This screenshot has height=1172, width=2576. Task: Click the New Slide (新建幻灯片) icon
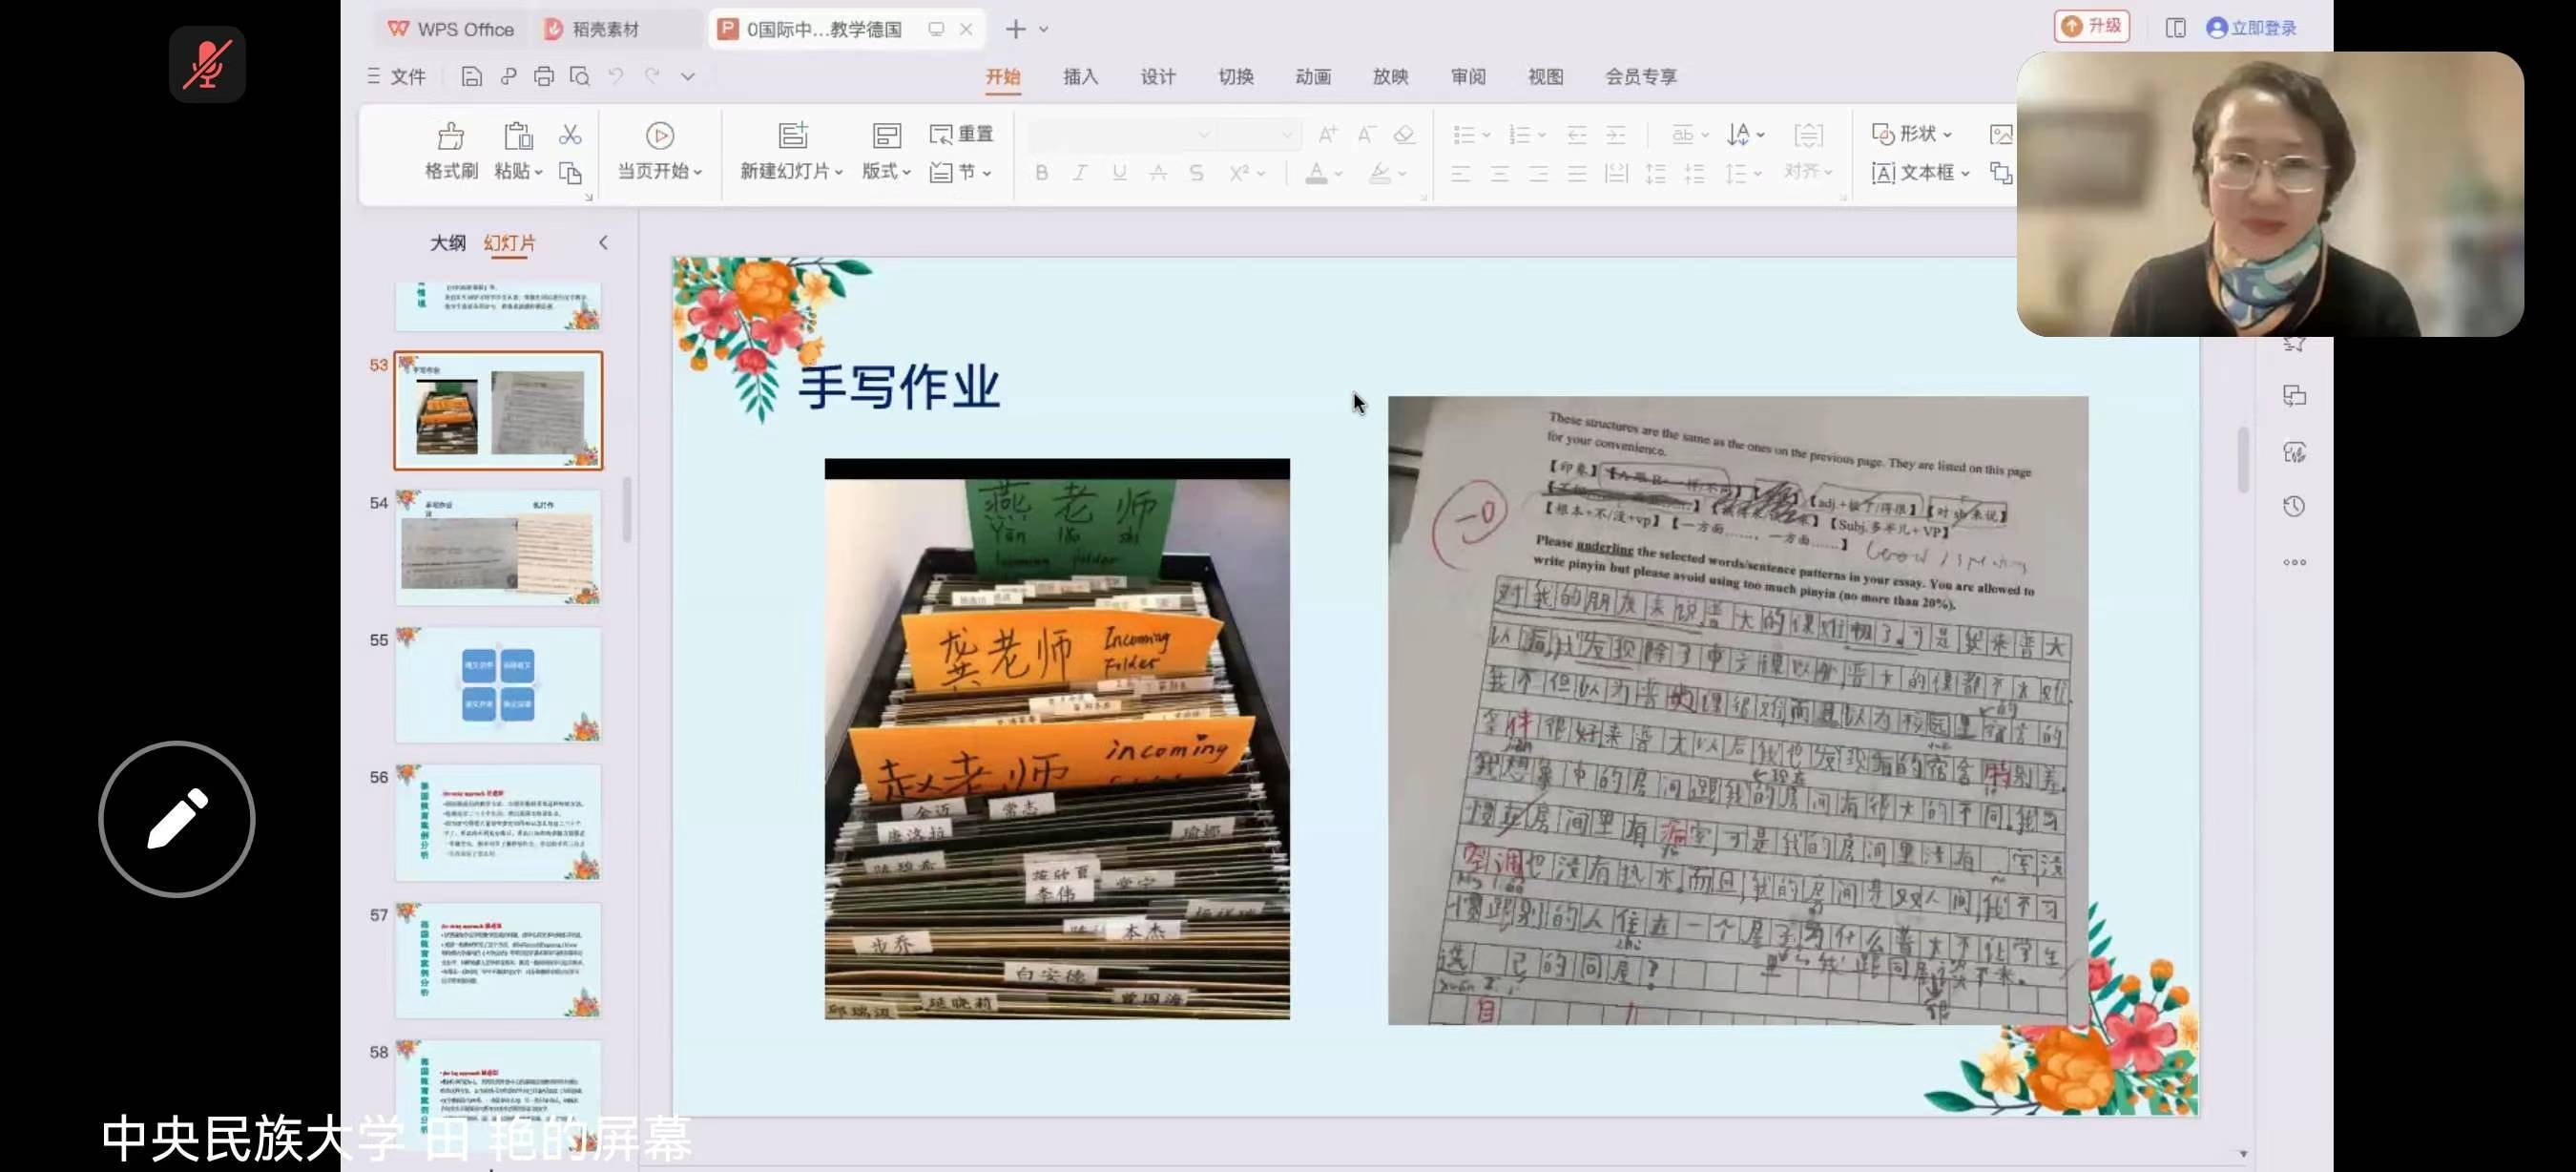[792, 136]
